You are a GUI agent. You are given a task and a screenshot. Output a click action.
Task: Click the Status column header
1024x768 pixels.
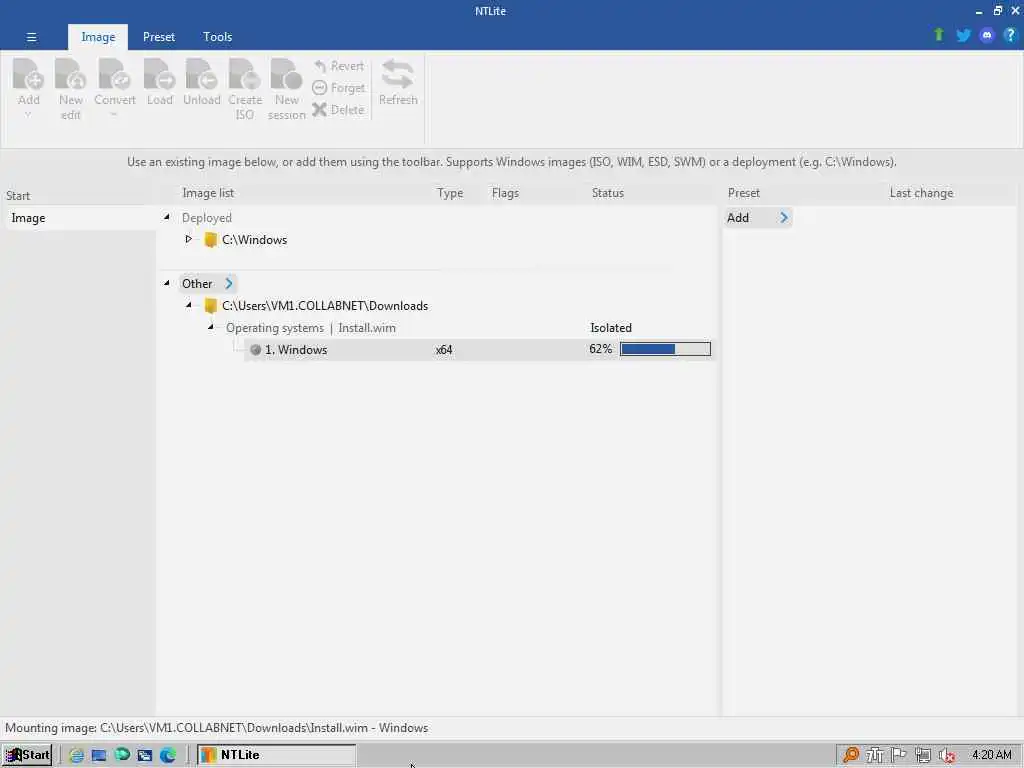[607, 193]
